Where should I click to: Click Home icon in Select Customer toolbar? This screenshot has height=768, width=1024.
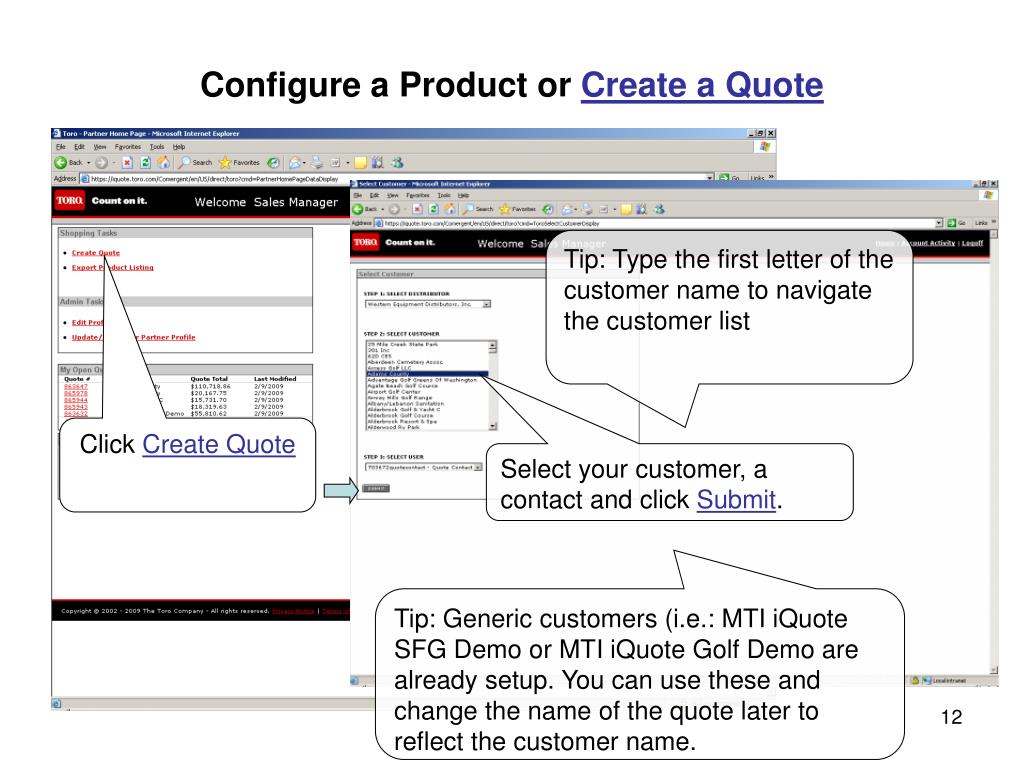point(449,209)
